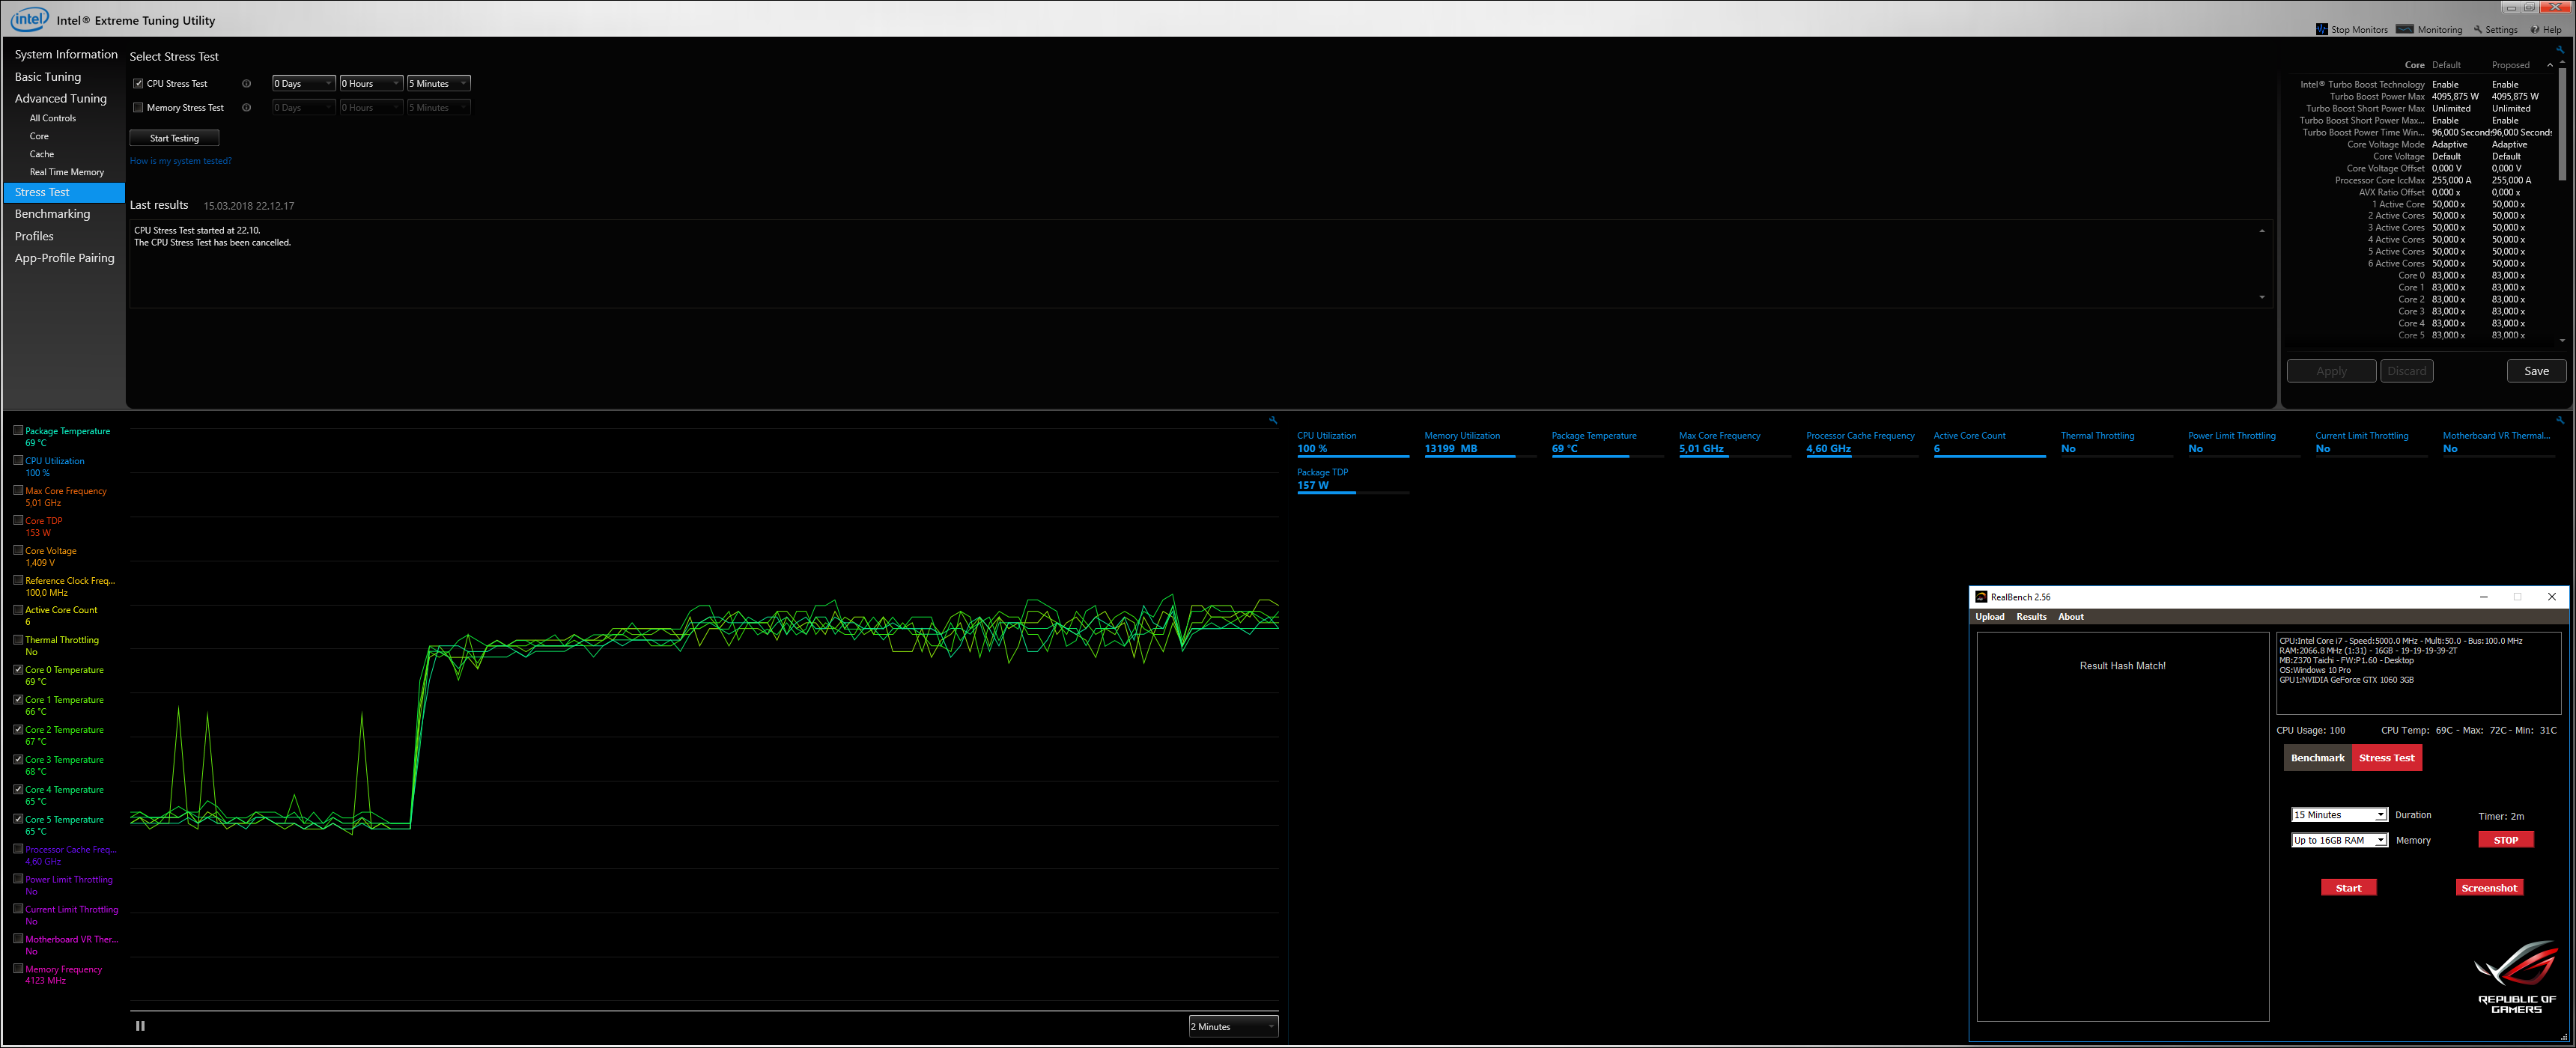This screenshot has height=1048, width=2576.
Task: Click the down arrow in Last results box
Action: click(2262, 297)
